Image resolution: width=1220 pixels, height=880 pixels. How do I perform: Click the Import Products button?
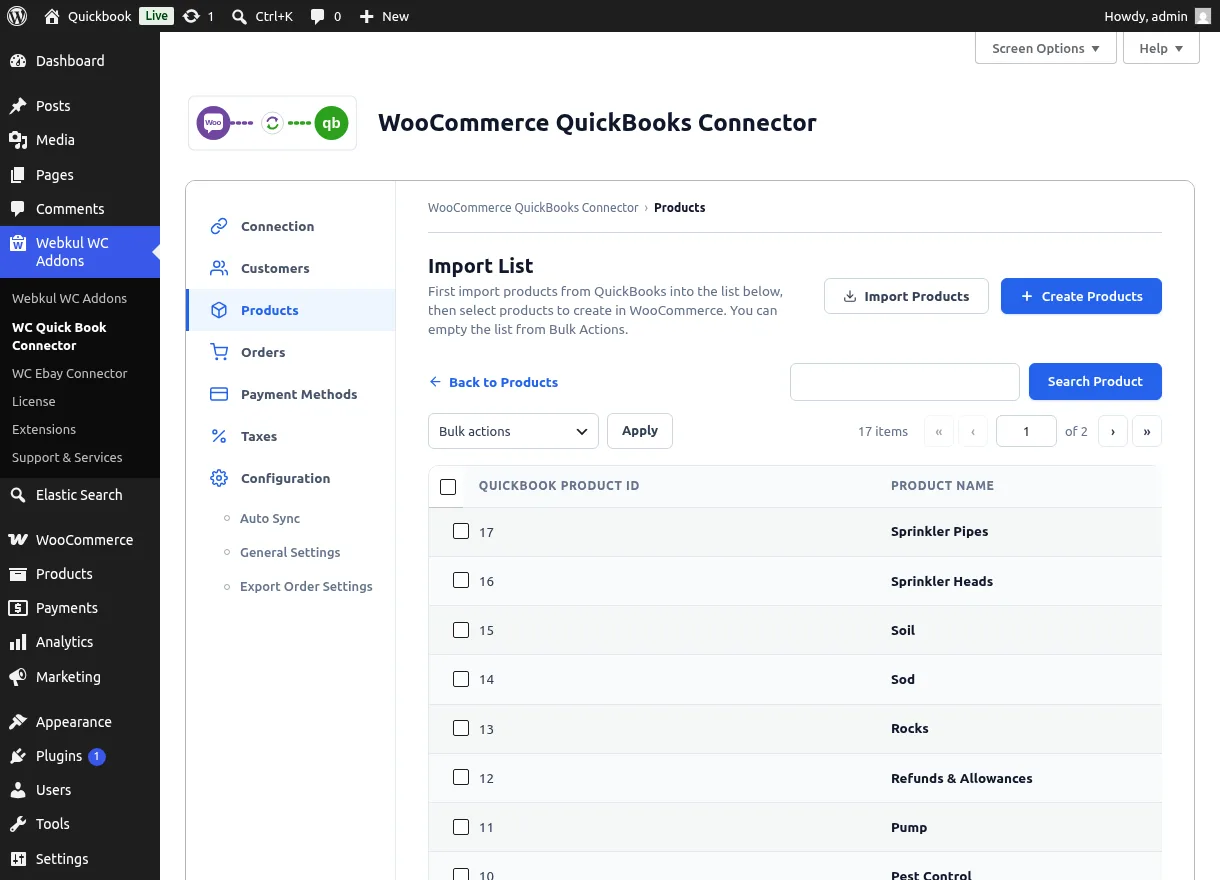[906, 296]
